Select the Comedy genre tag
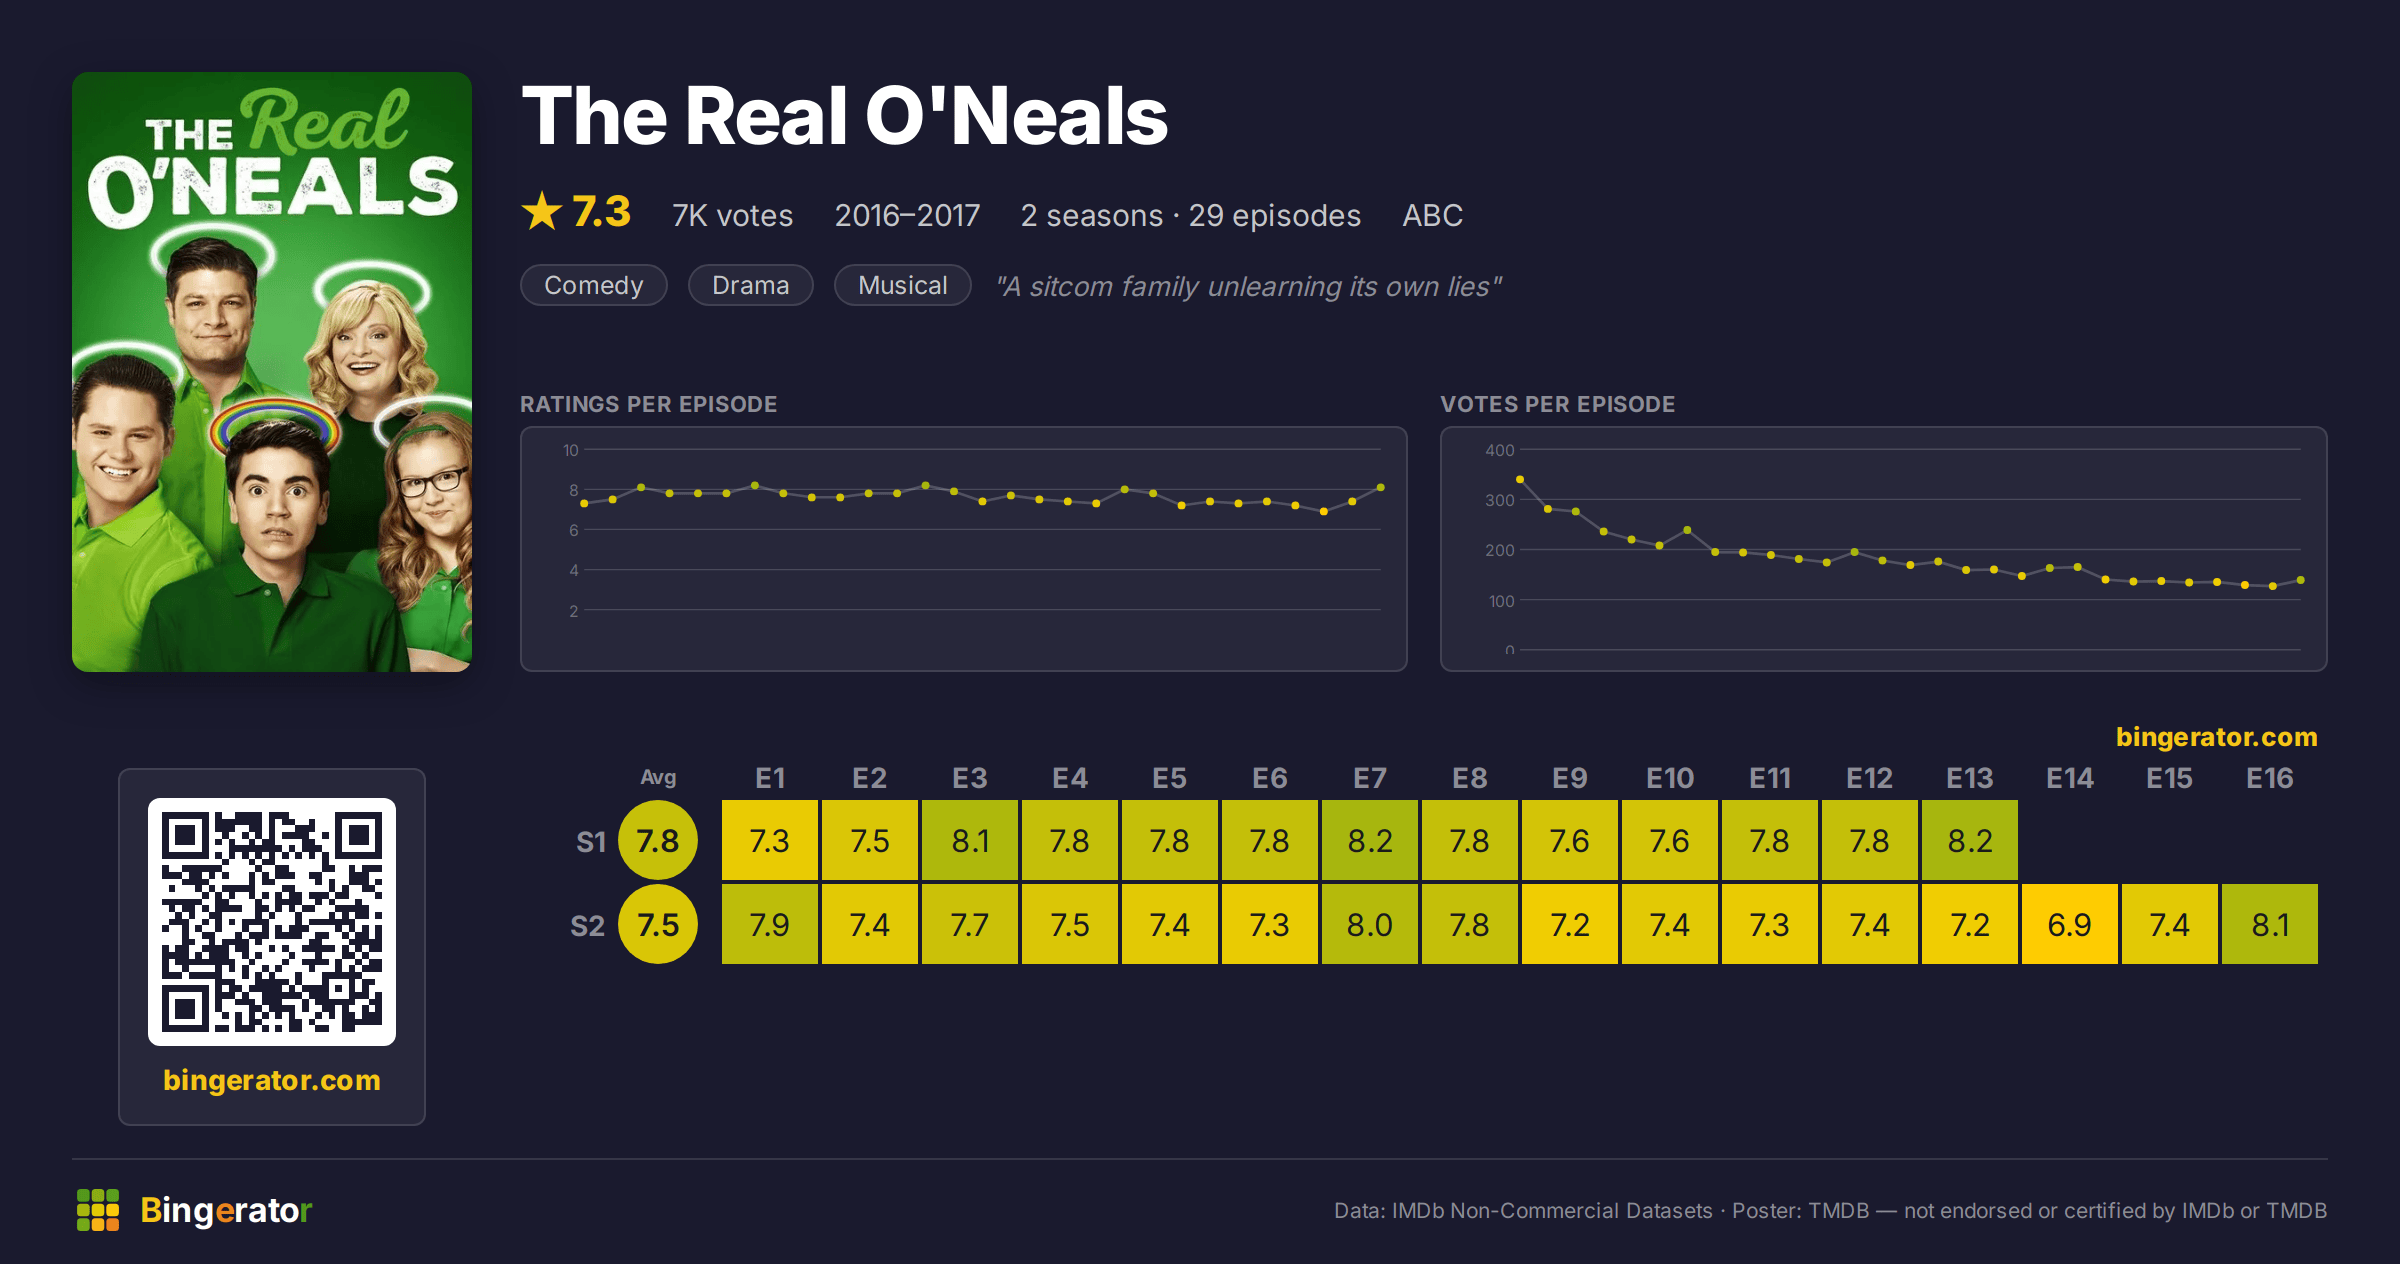Screen dimensions: 2400x1264 (x=594, y=285)
